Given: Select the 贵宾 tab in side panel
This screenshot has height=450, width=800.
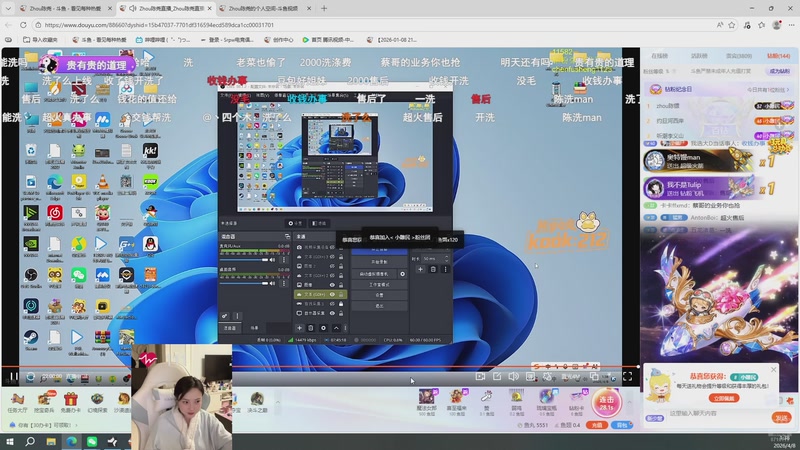Looking at the screenshot, I should tap(739, 56).
